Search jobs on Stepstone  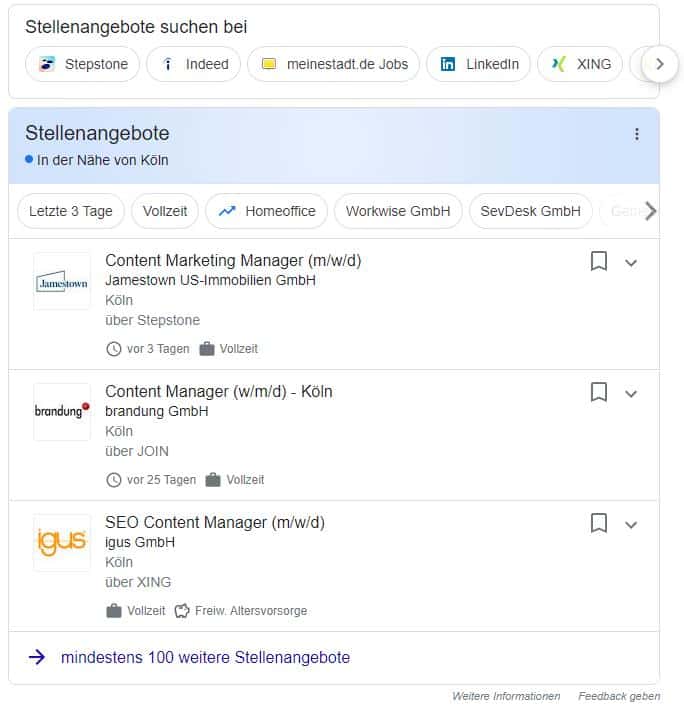83,64
